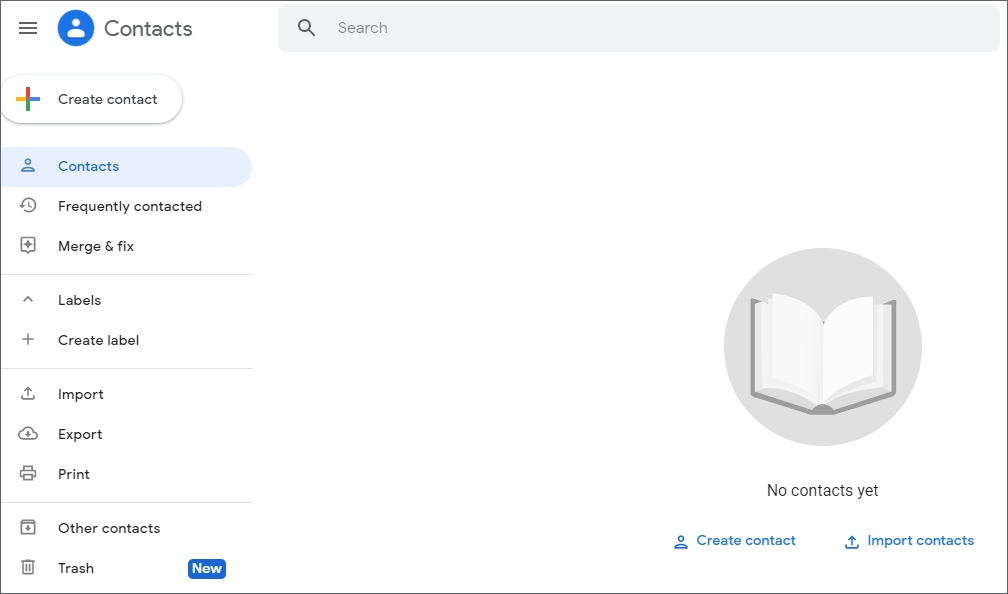The image size is (1008, 594).
Task: Open the Trash bin icon
Action: tap(29, 568)
